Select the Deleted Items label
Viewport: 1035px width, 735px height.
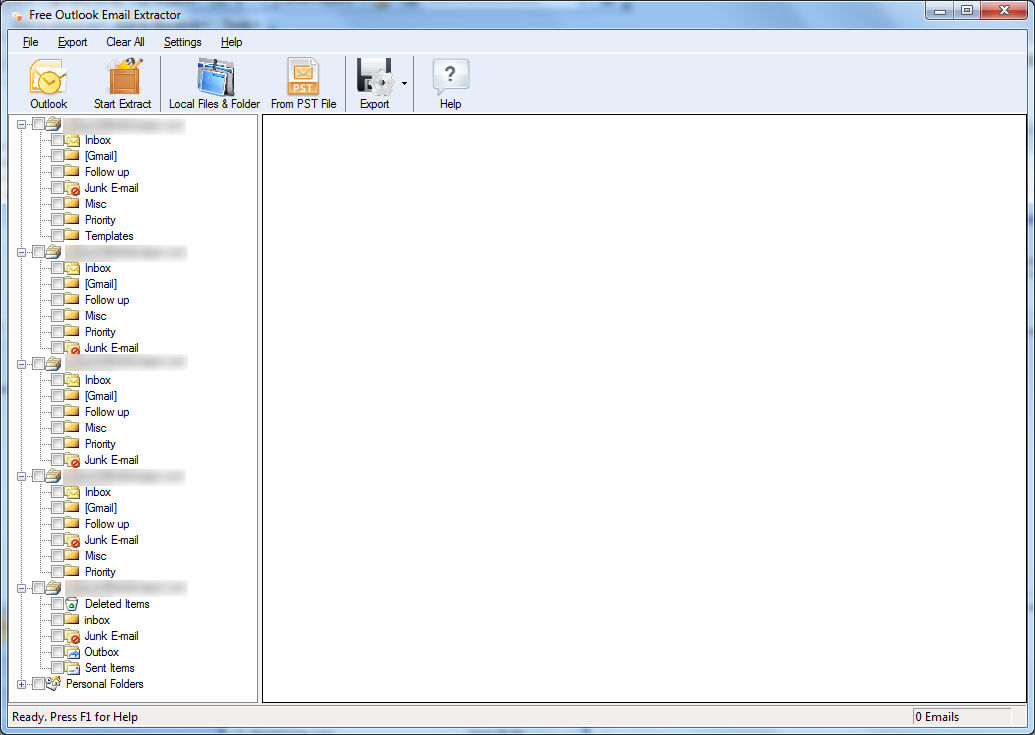pyautogui.click(x=117, y=604)
